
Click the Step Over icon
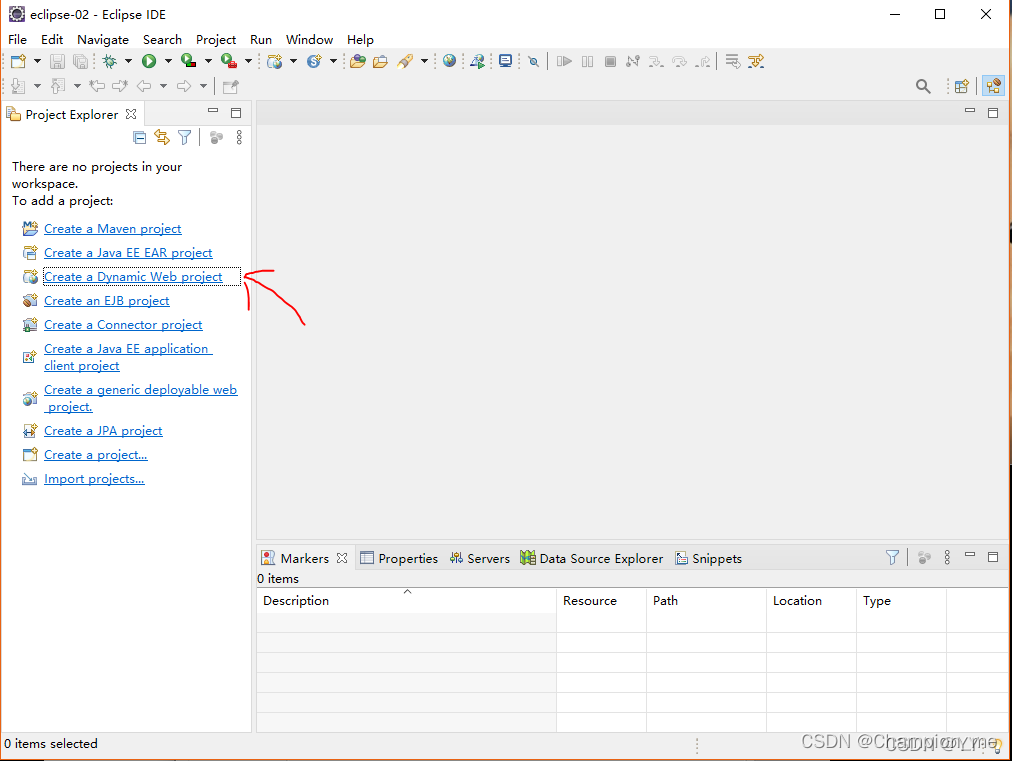679,61
